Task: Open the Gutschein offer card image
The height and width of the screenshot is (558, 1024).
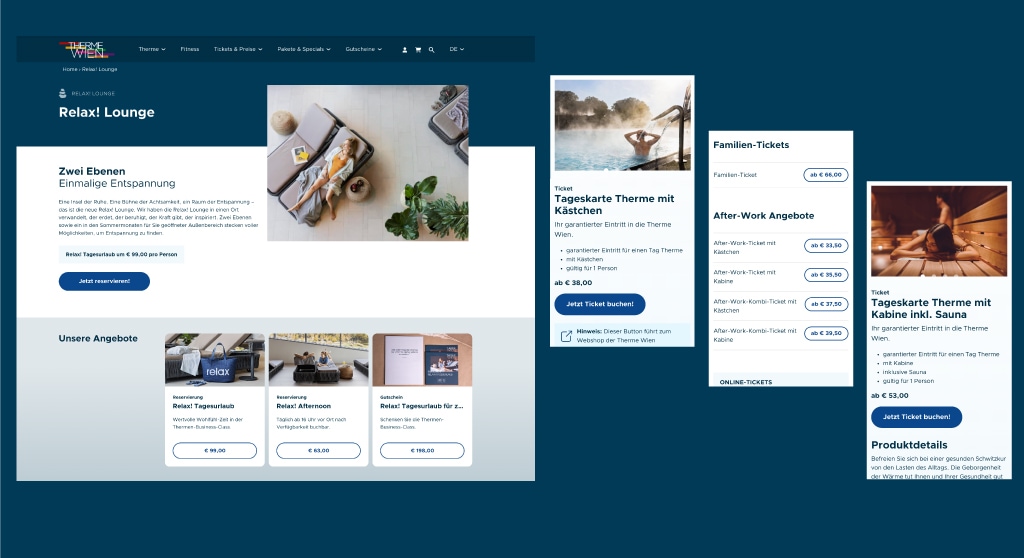Action: [423, 359]
